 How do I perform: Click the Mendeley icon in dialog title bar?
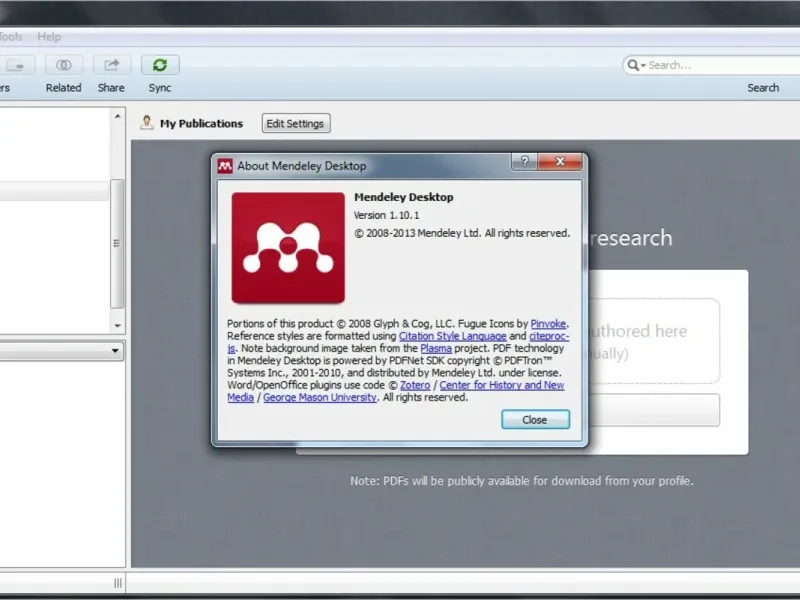point(225,166)
